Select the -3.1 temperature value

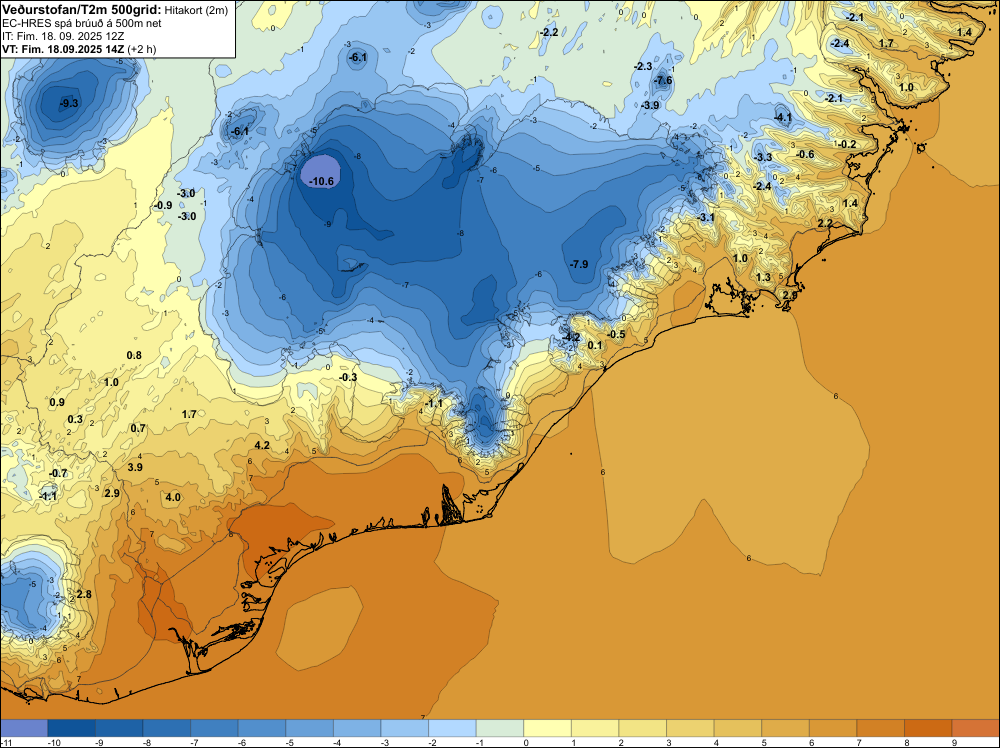point(705,217)
